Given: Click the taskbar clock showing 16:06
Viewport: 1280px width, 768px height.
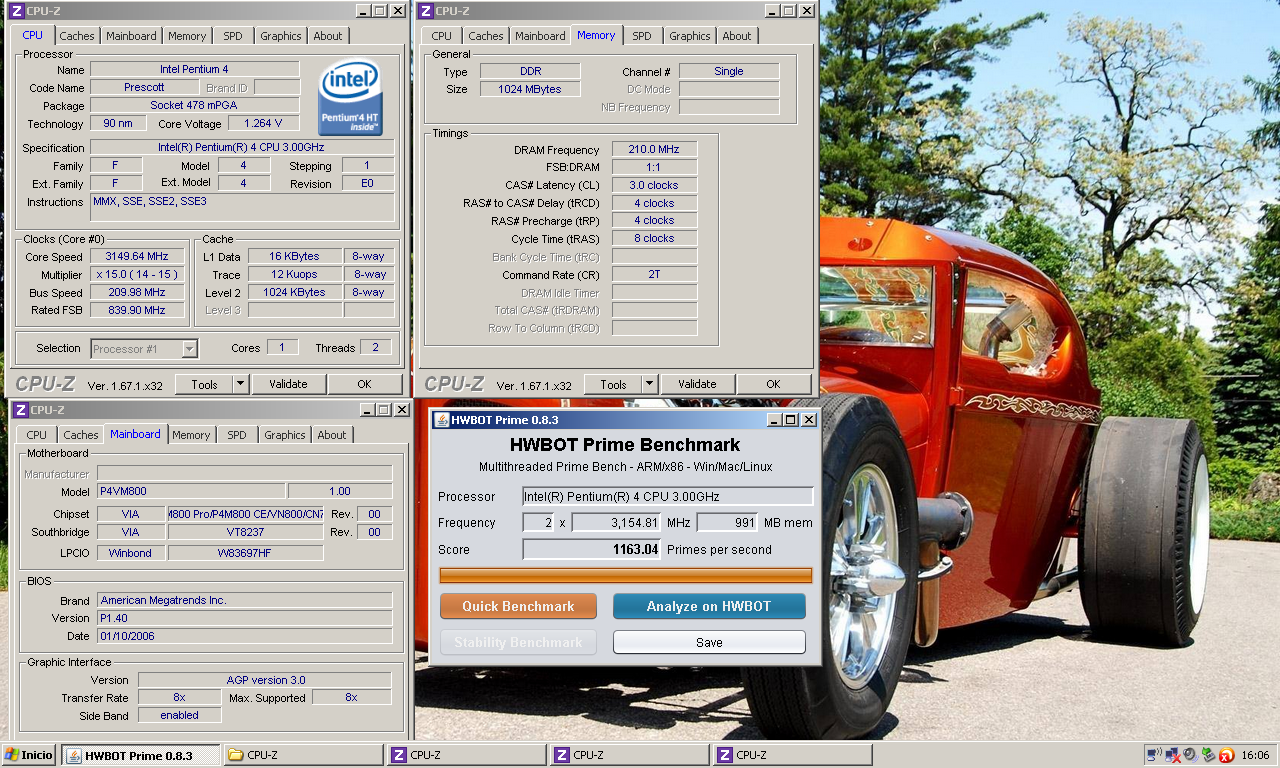Looking at the screenshot, I should tap(1255, 755).
